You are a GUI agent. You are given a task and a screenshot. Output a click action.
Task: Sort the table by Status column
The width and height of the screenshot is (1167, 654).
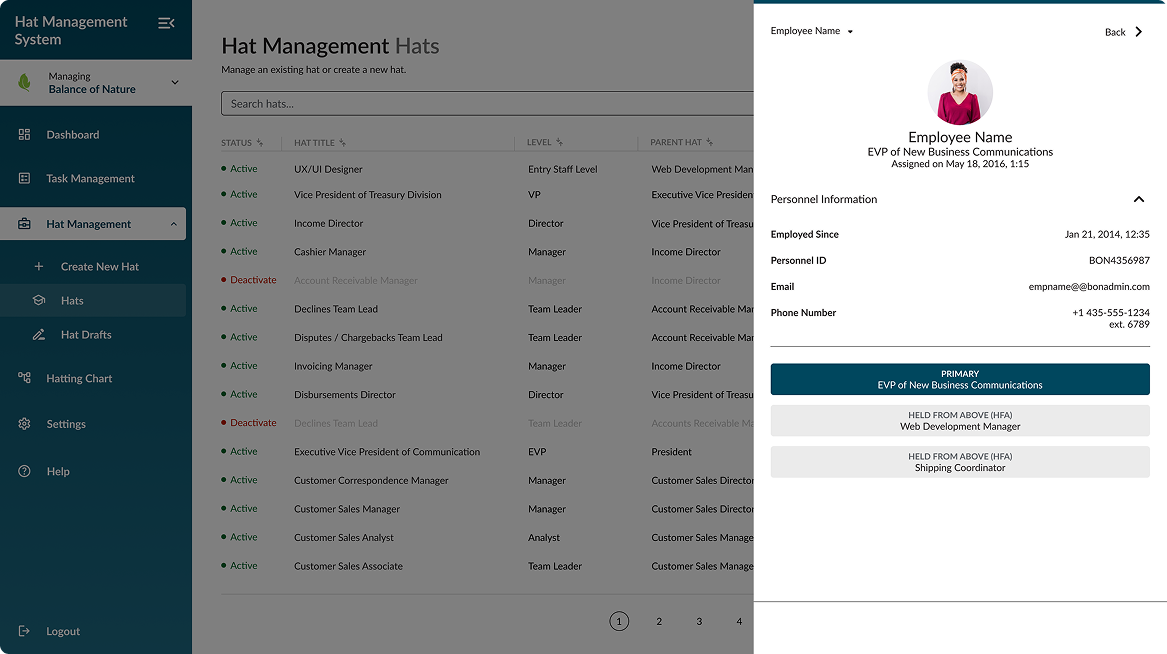[260, 143]
